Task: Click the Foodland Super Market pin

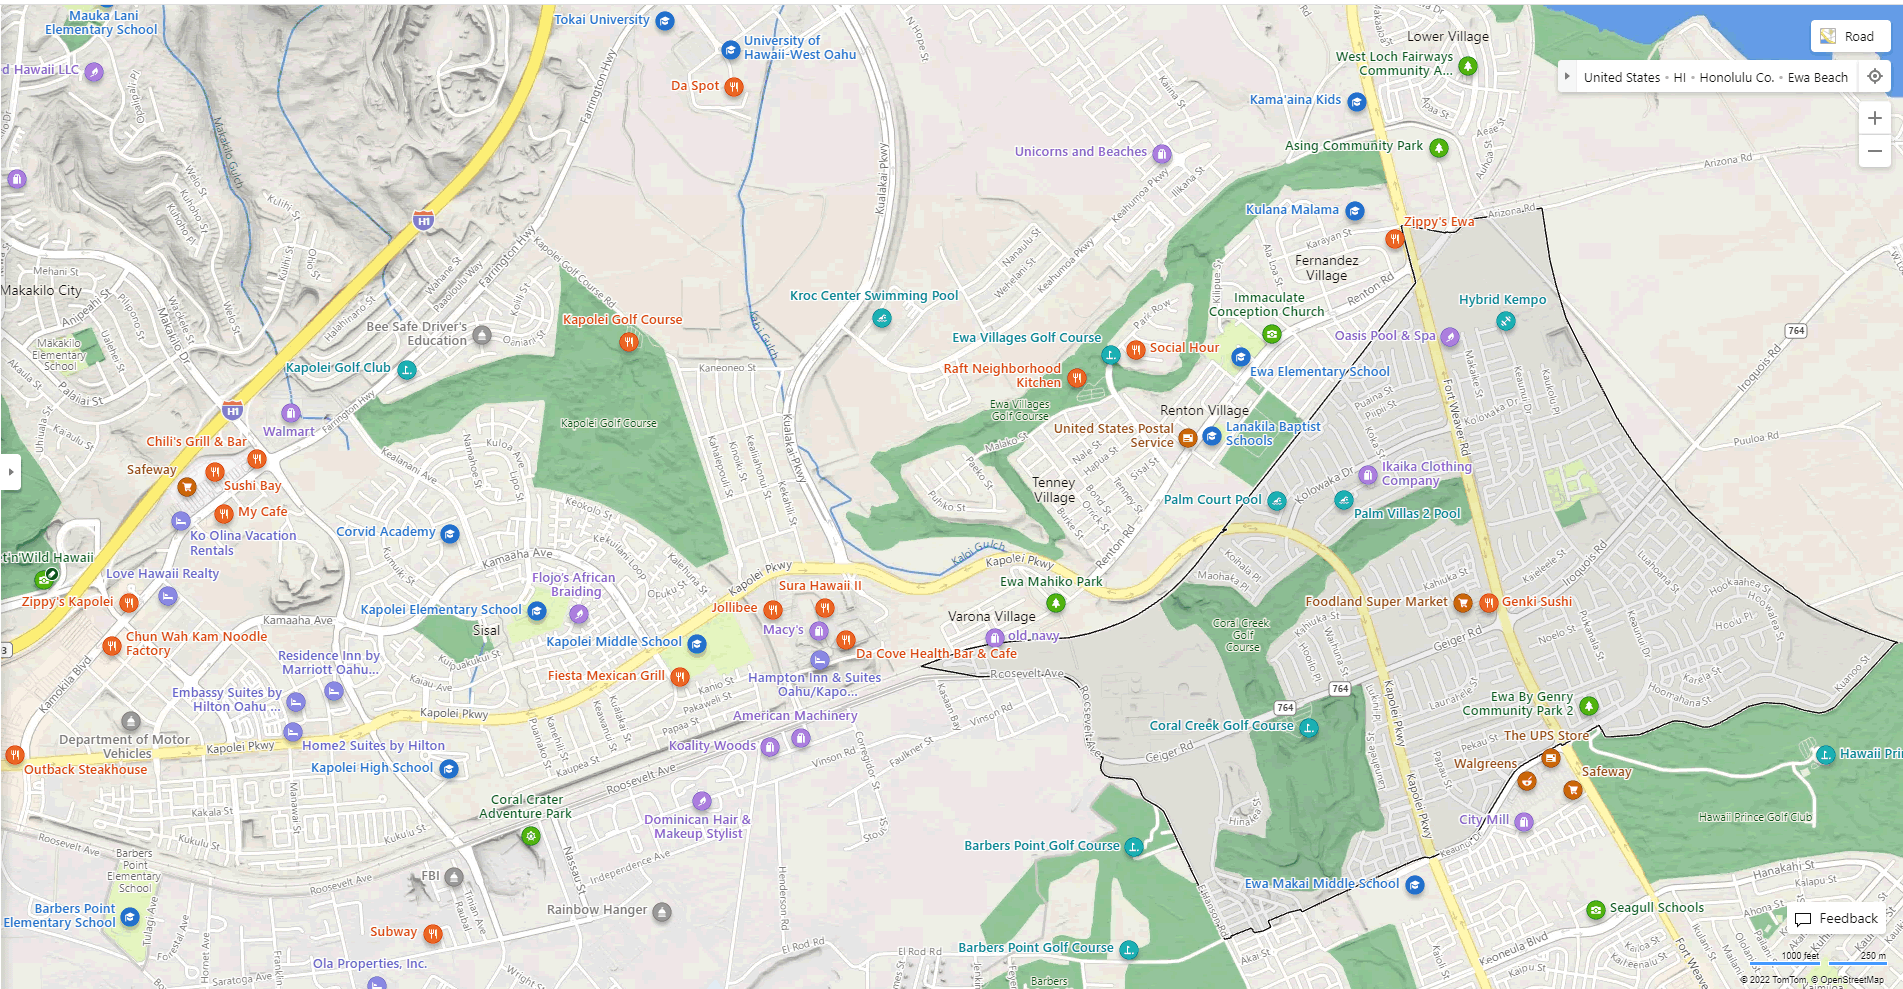Action: click(x=1464, y=602)
